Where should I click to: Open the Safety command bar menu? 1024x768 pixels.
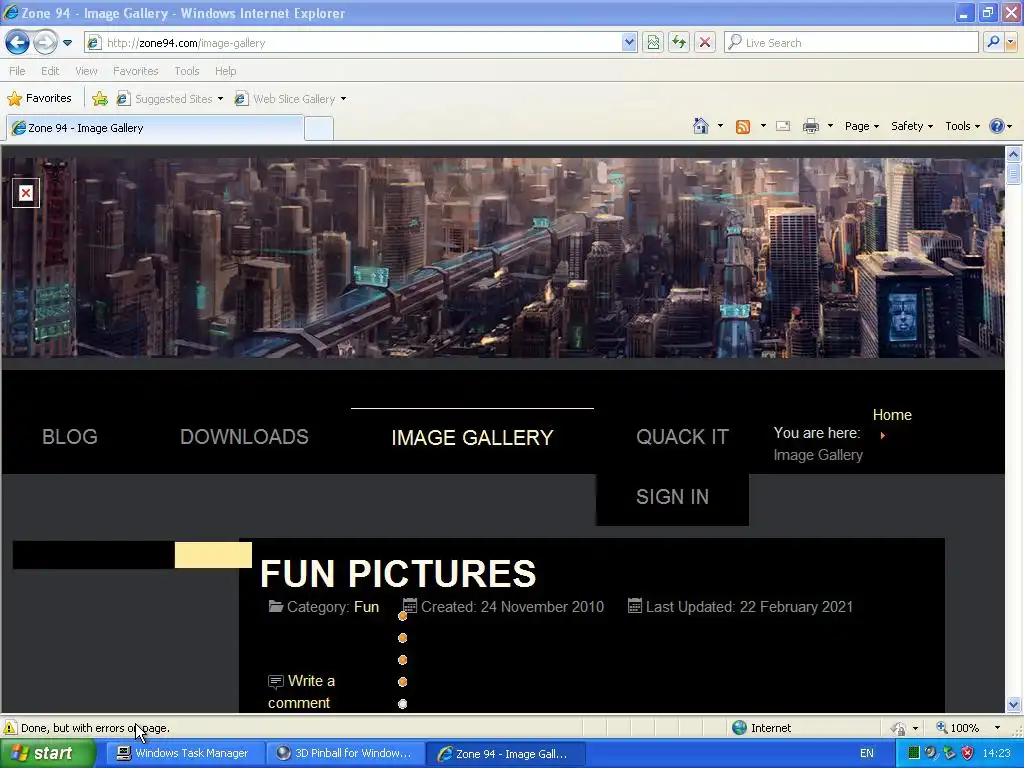point(912,126)
